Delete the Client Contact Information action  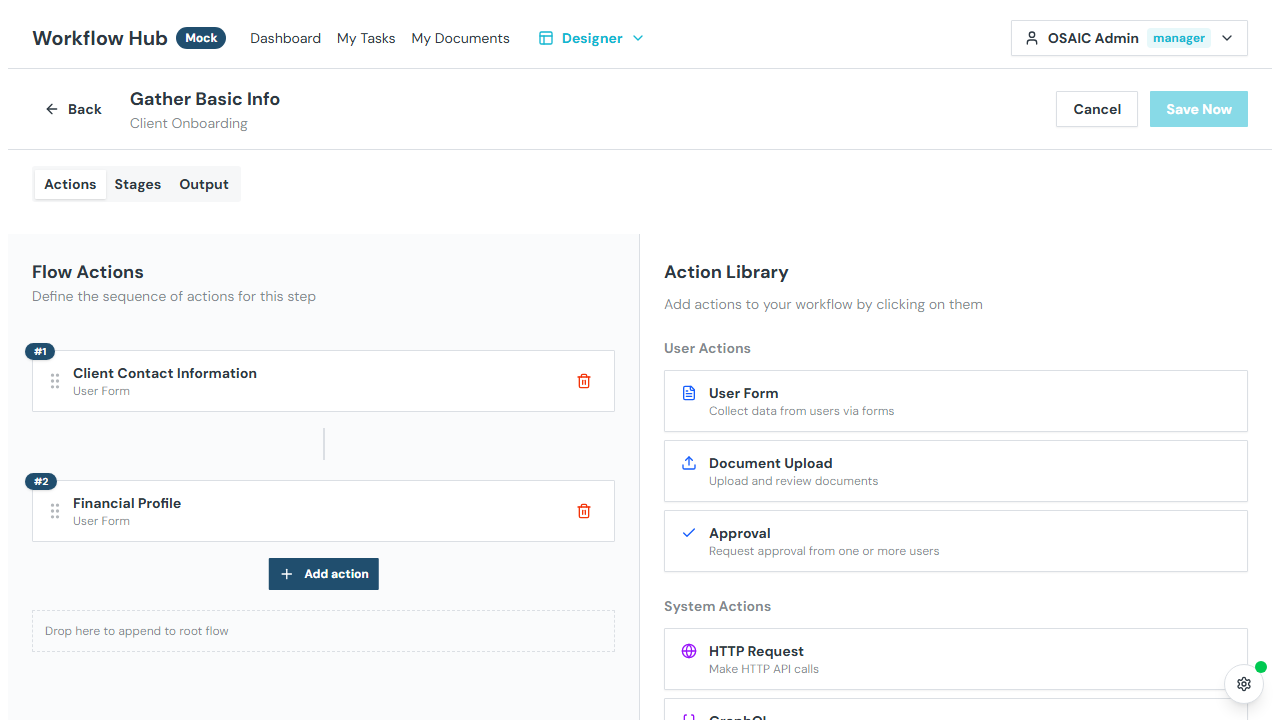(584, 380)
